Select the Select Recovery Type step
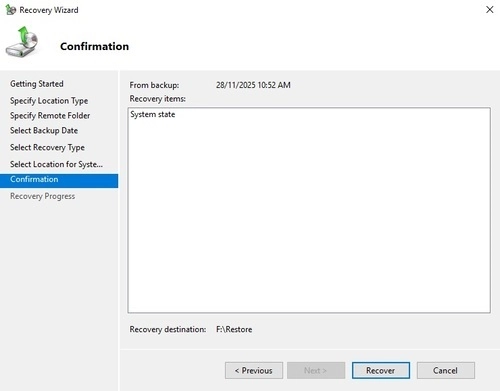The image size is (500, 391). 47,147
